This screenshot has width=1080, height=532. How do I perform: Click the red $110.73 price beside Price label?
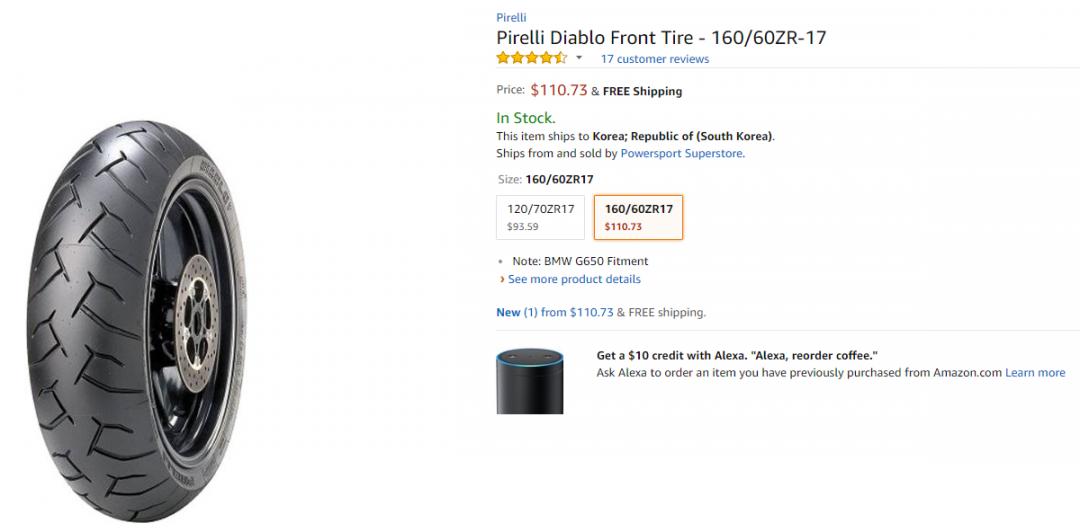[x=558, y=90]
